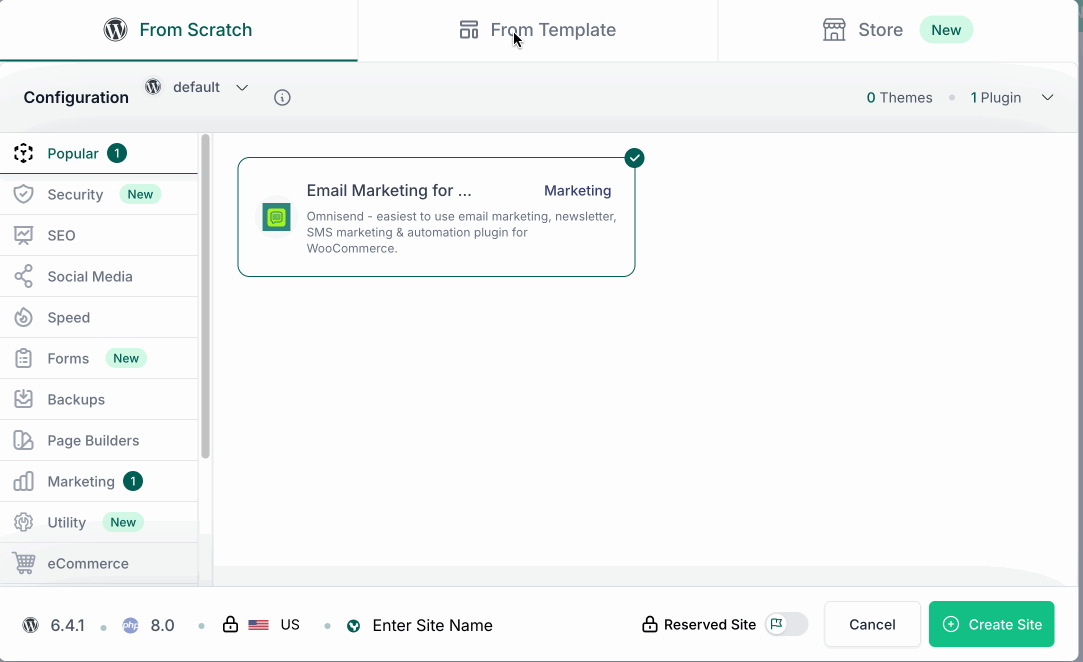This screenshot has width=1083, height=662.
Task: Toggle the Reserved Site switch
Action: click(x=786, y=625)
